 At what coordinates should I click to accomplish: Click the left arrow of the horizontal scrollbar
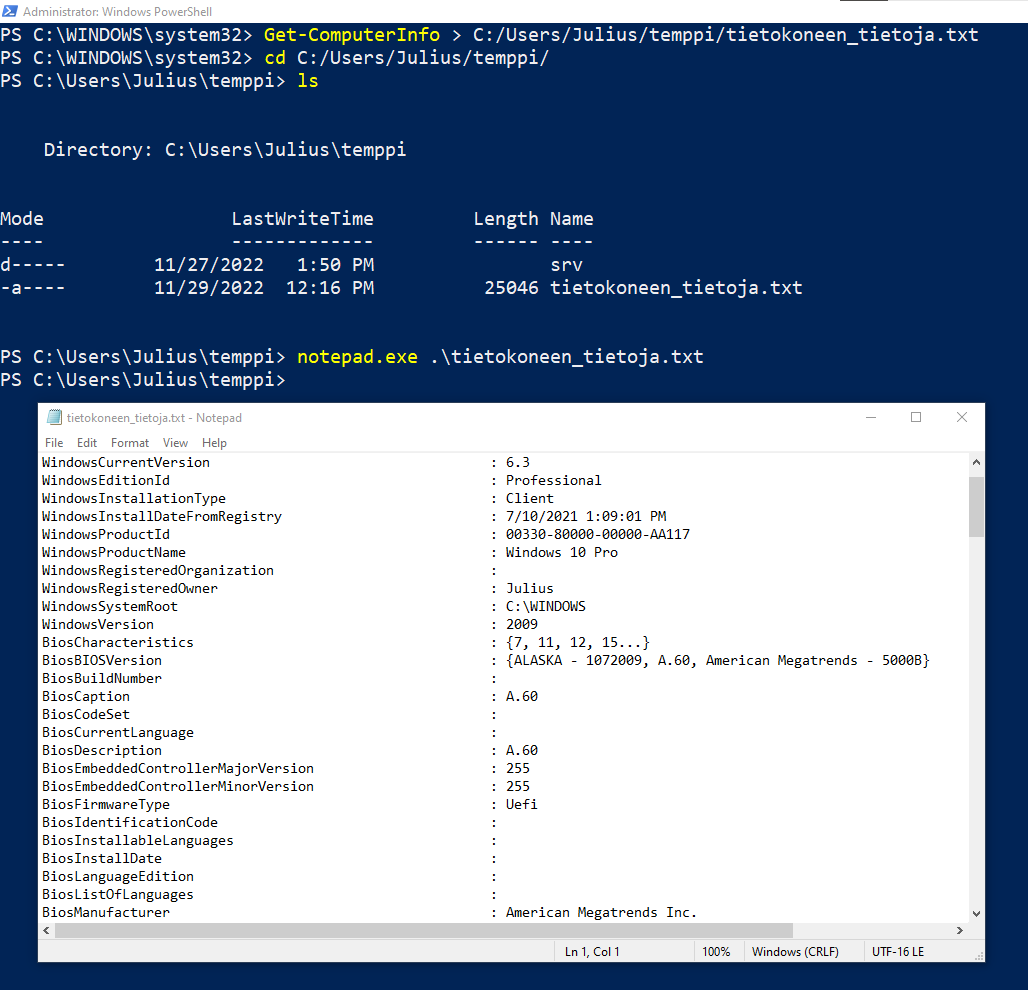46,930
